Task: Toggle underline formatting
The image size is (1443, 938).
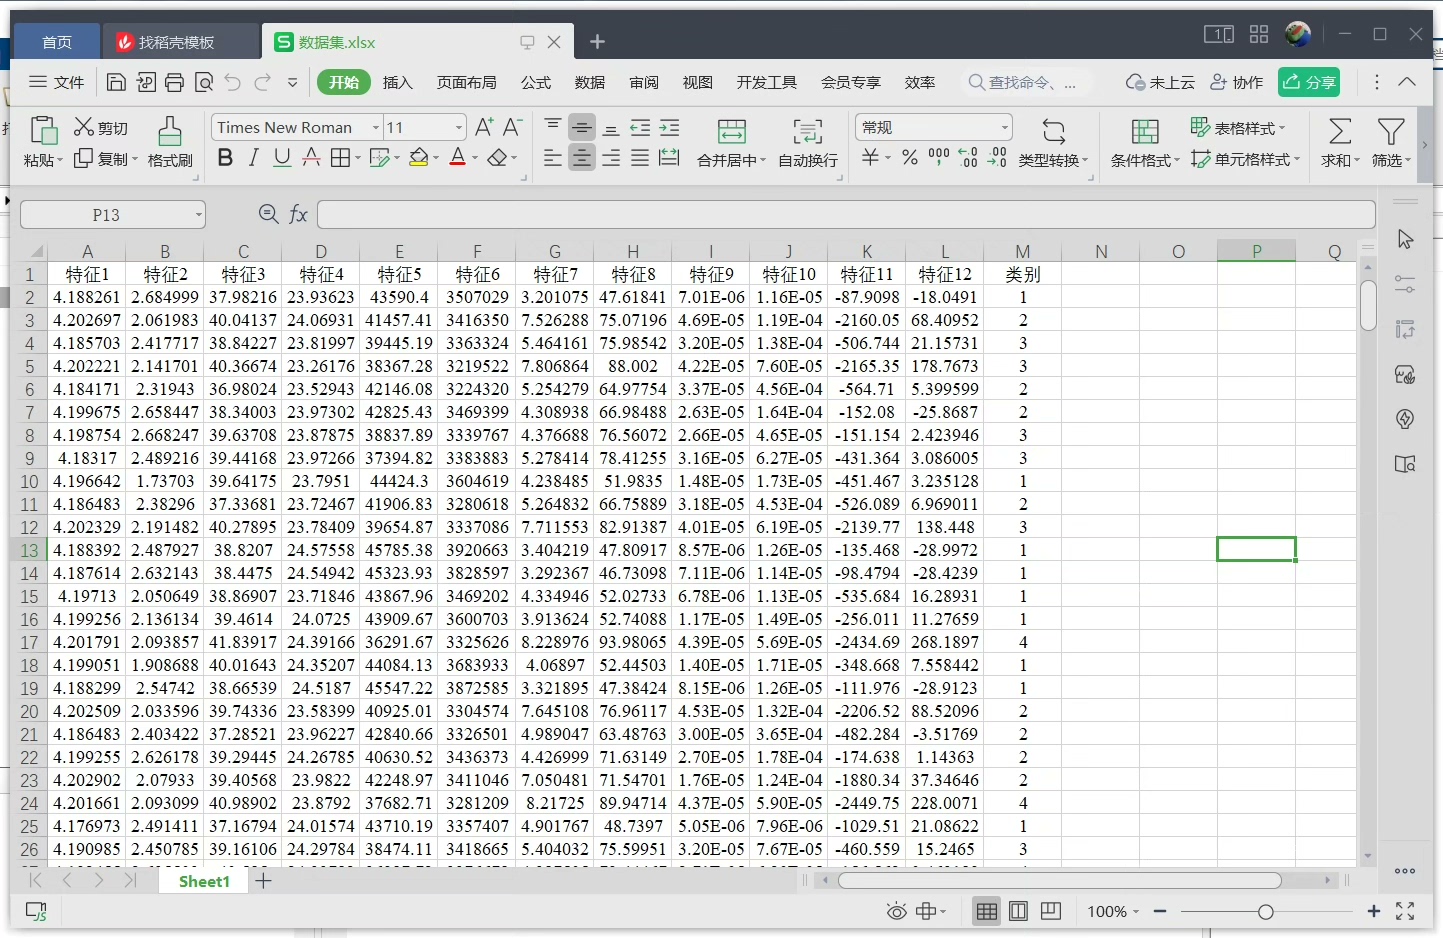Action: 282,157
